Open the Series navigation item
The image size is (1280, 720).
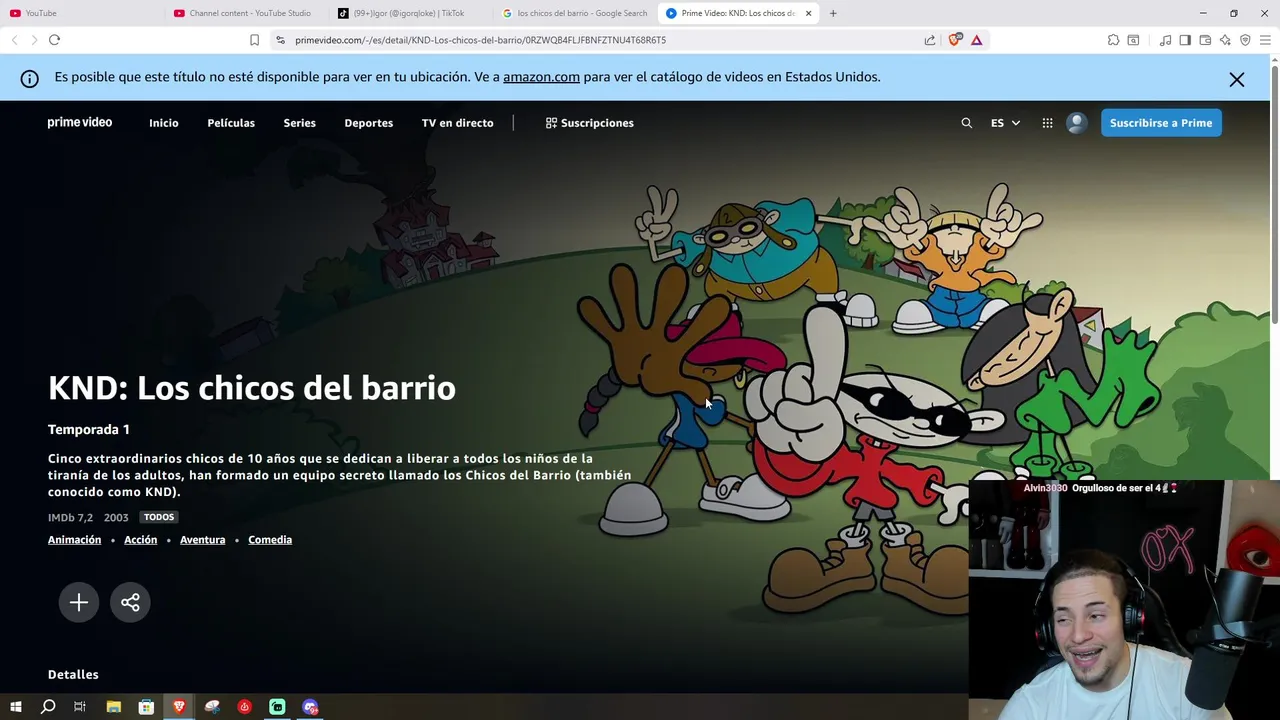click(299, 123)
